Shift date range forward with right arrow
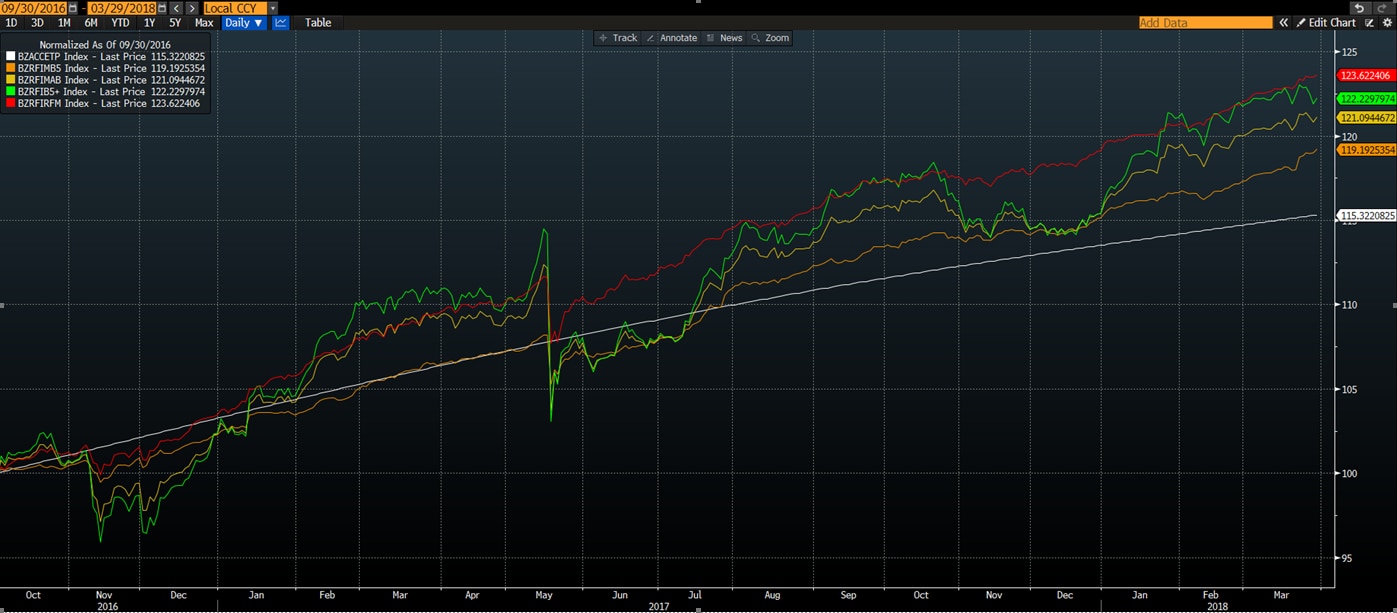Screen dimensions: 1397x613 191,8
